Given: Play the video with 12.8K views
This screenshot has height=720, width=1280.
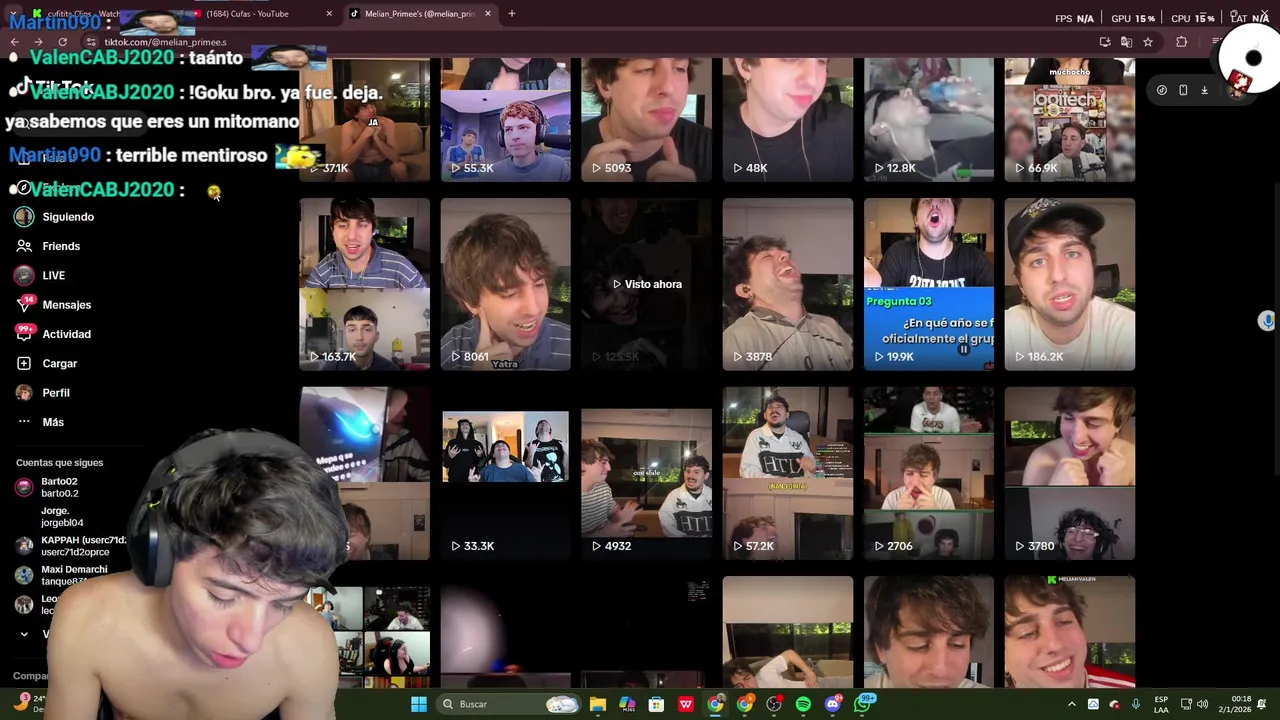Looking at the screenshot, I should click(x=929, y=120).
